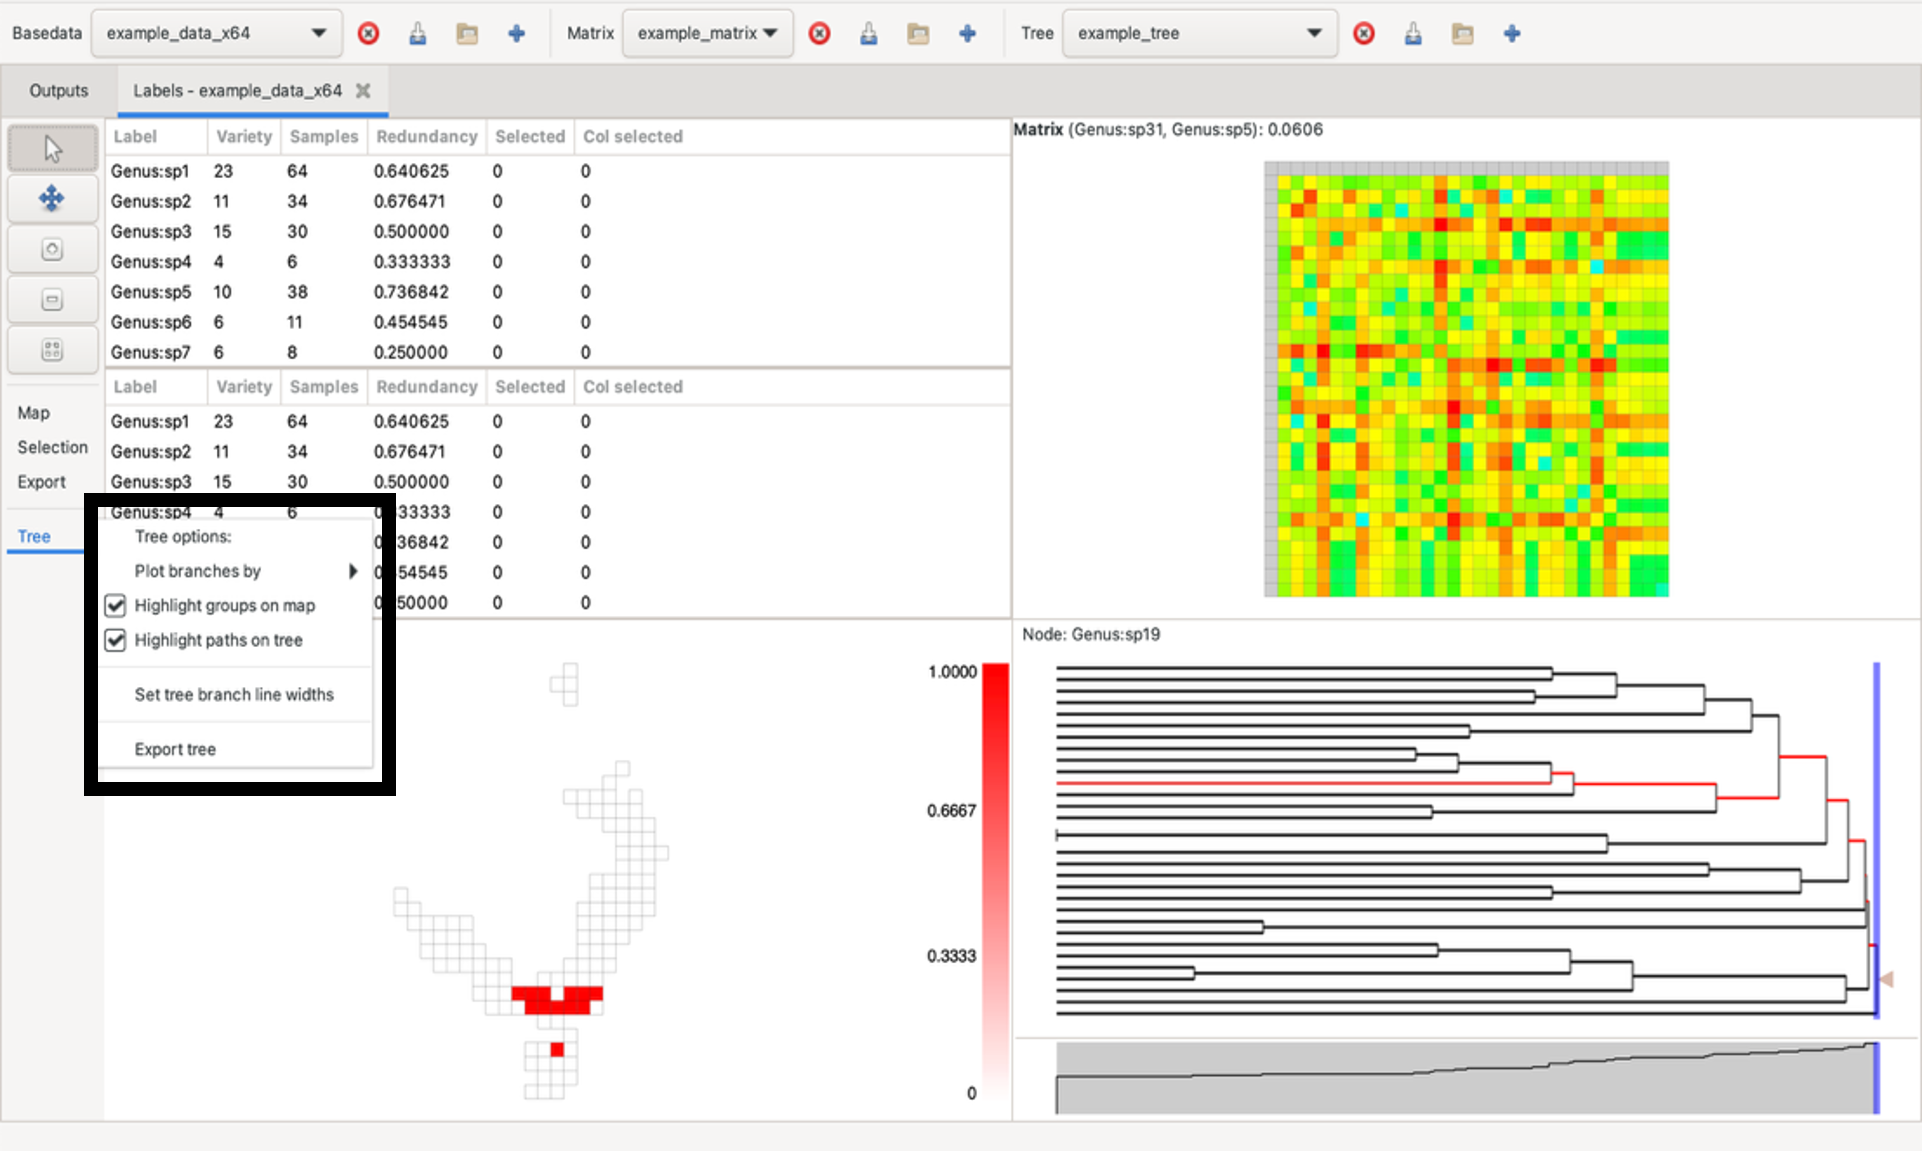
Task: Open the Matrix example_matrix dropdown
Action: click(x=707, y=34)
